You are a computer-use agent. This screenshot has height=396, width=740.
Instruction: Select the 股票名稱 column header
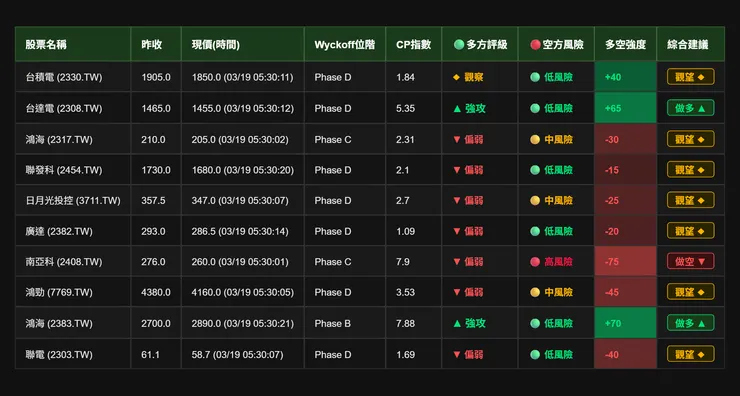pos(73,44)
